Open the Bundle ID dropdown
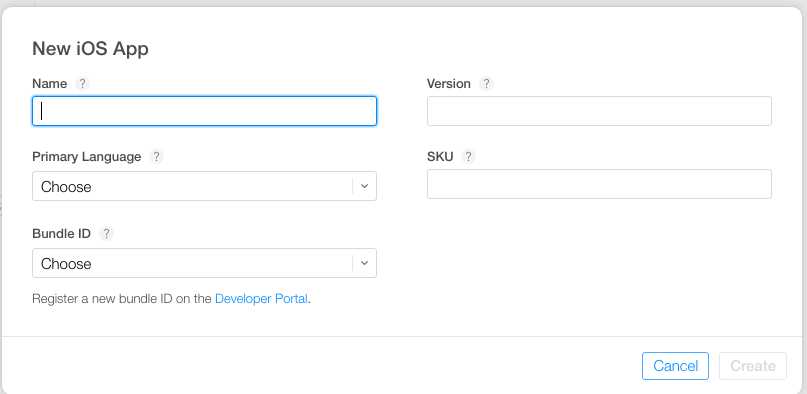 coord(204,263)
